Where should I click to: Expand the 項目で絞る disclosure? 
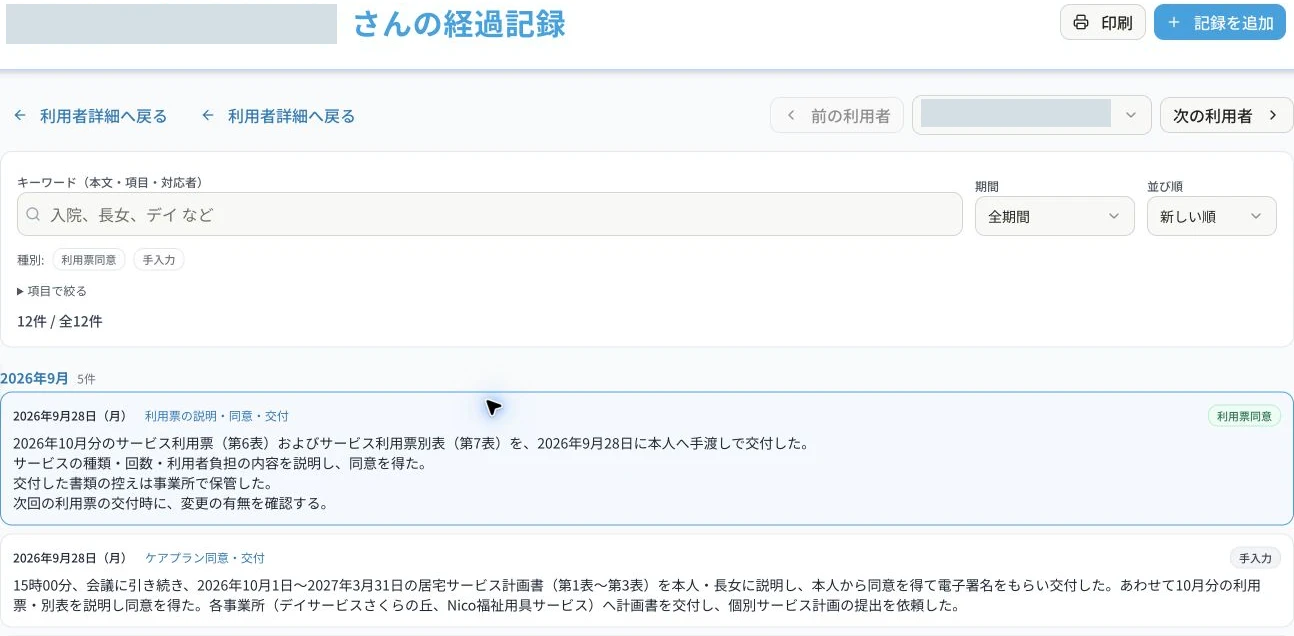[x=52, y=291]
